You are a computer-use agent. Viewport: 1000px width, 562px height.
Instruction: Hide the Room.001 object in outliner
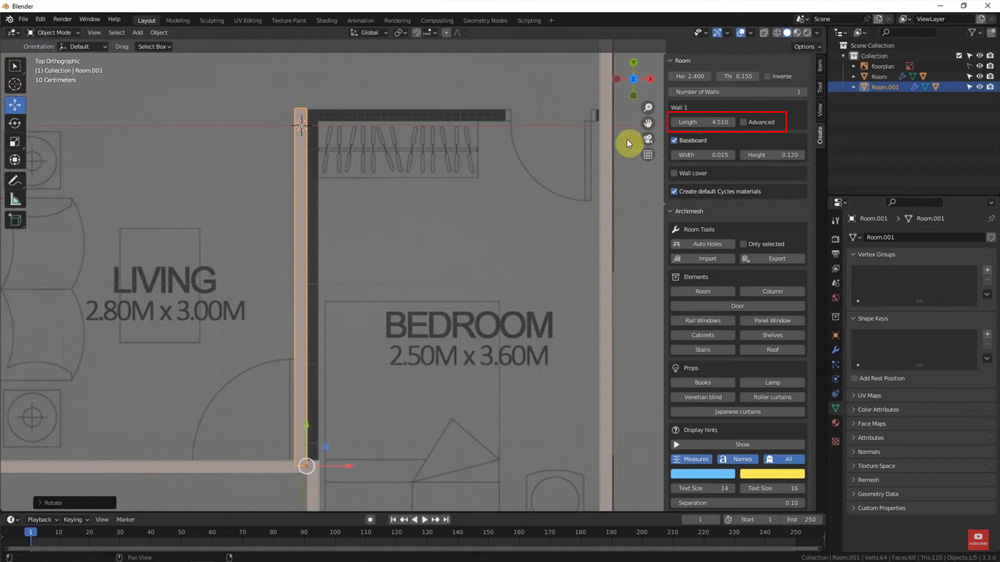click(980, 87)
